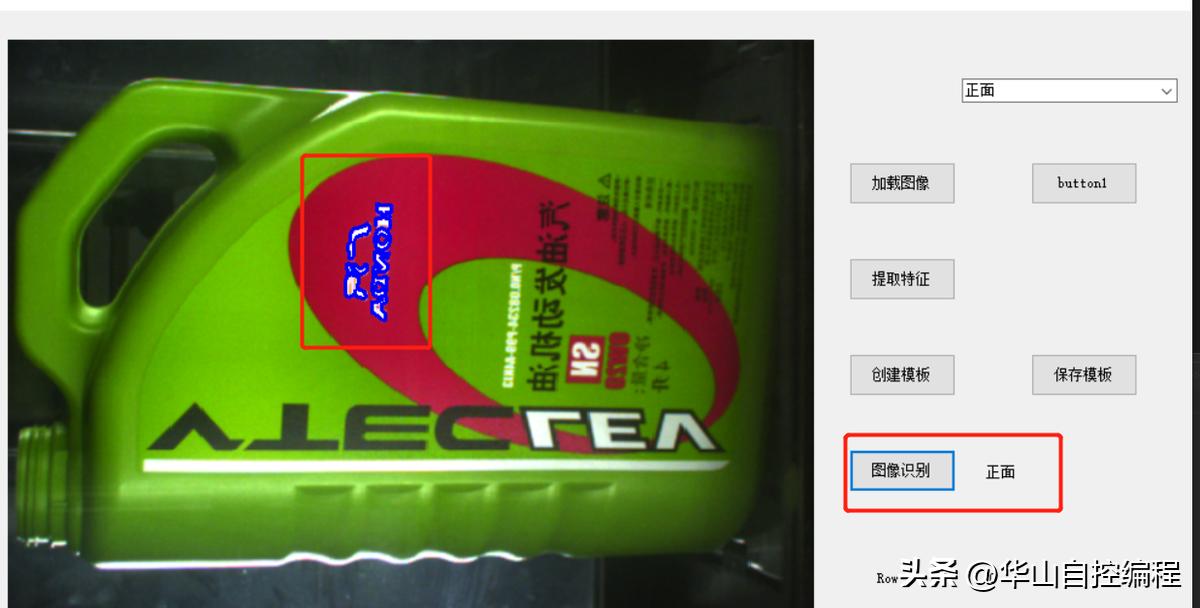The width and height of the screenshot is (1200, 608).
Task: Click the red ROI rectangle border on image
Action: click(x=366, y=155)
